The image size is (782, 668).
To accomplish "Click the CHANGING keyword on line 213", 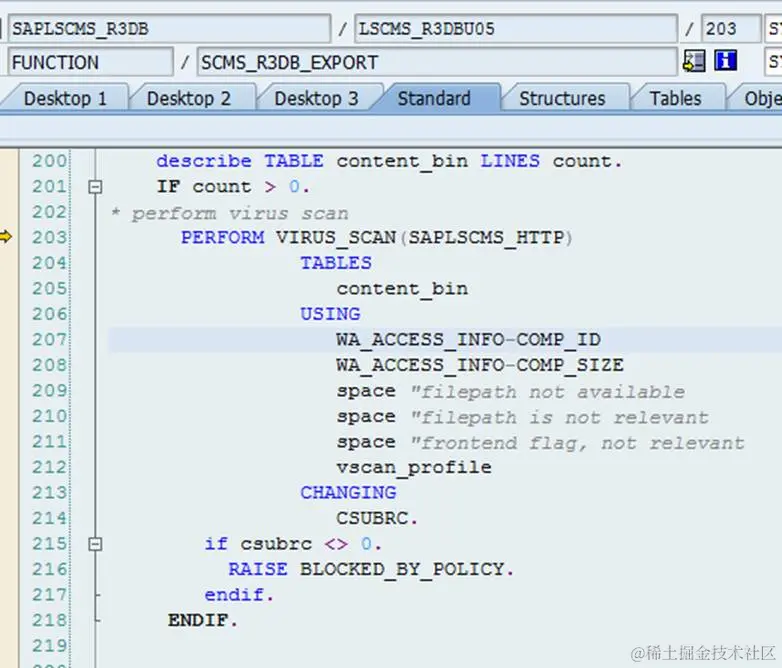I will [x=348, y=492].
